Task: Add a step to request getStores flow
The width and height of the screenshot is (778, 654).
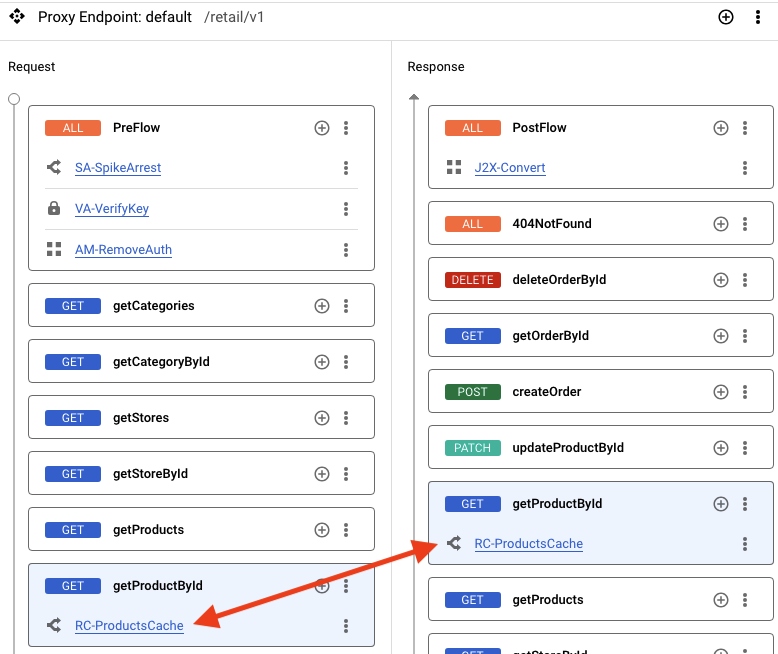Action: click(322, 418)
